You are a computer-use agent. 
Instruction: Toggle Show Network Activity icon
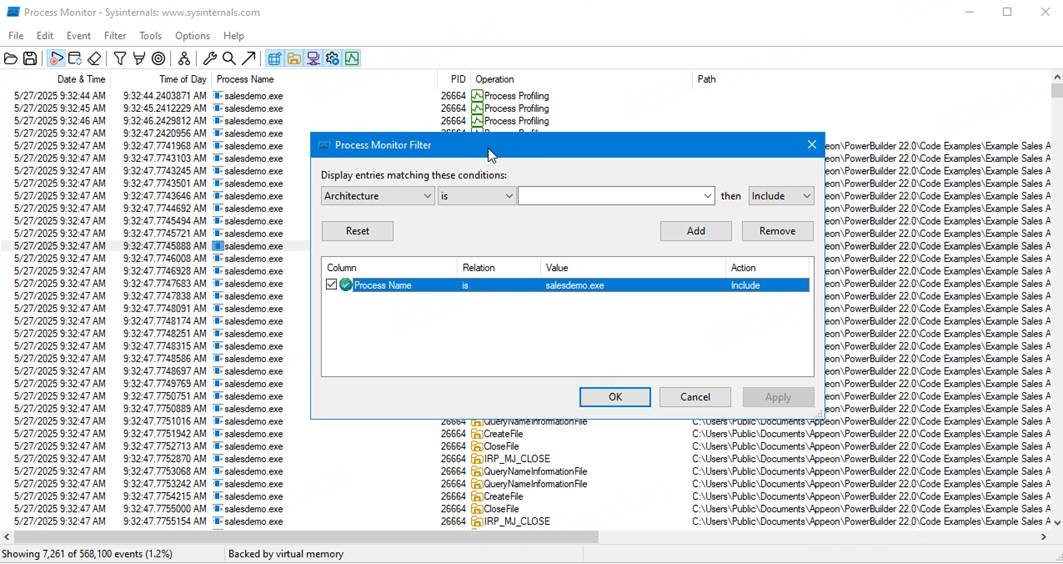click(313, 58)
